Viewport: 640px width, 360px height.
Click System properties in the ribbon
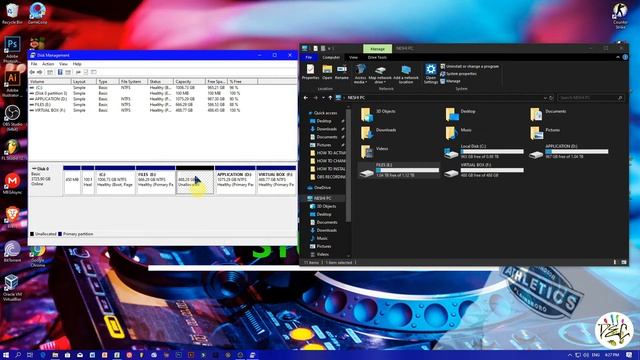(x=458, y=74)
